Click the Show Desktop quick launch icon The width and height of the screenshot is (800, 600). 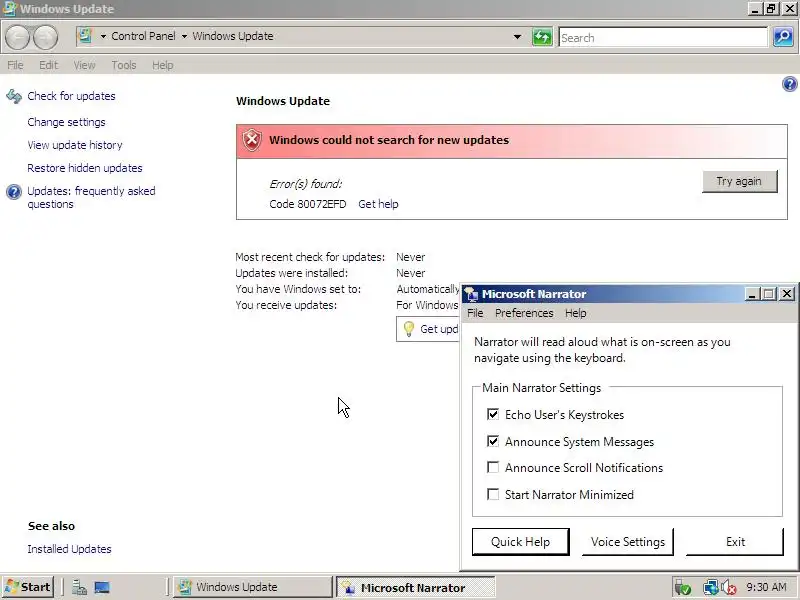102,587
